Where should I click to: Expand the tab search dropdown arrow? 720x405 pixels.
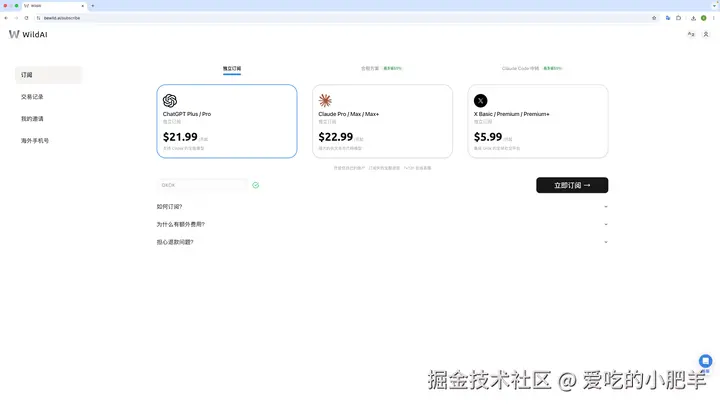[x=714, y=6]
